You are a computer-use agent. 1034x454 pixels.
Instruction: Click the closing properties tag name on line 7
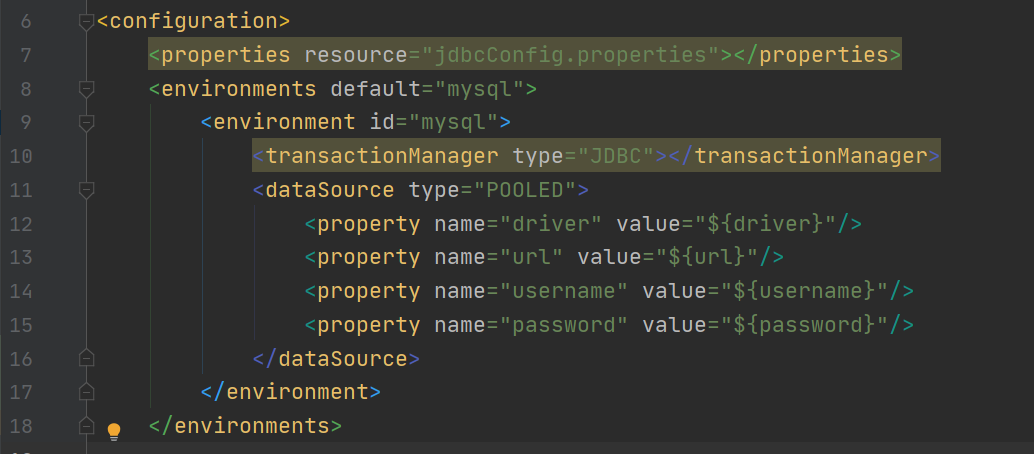824,55
